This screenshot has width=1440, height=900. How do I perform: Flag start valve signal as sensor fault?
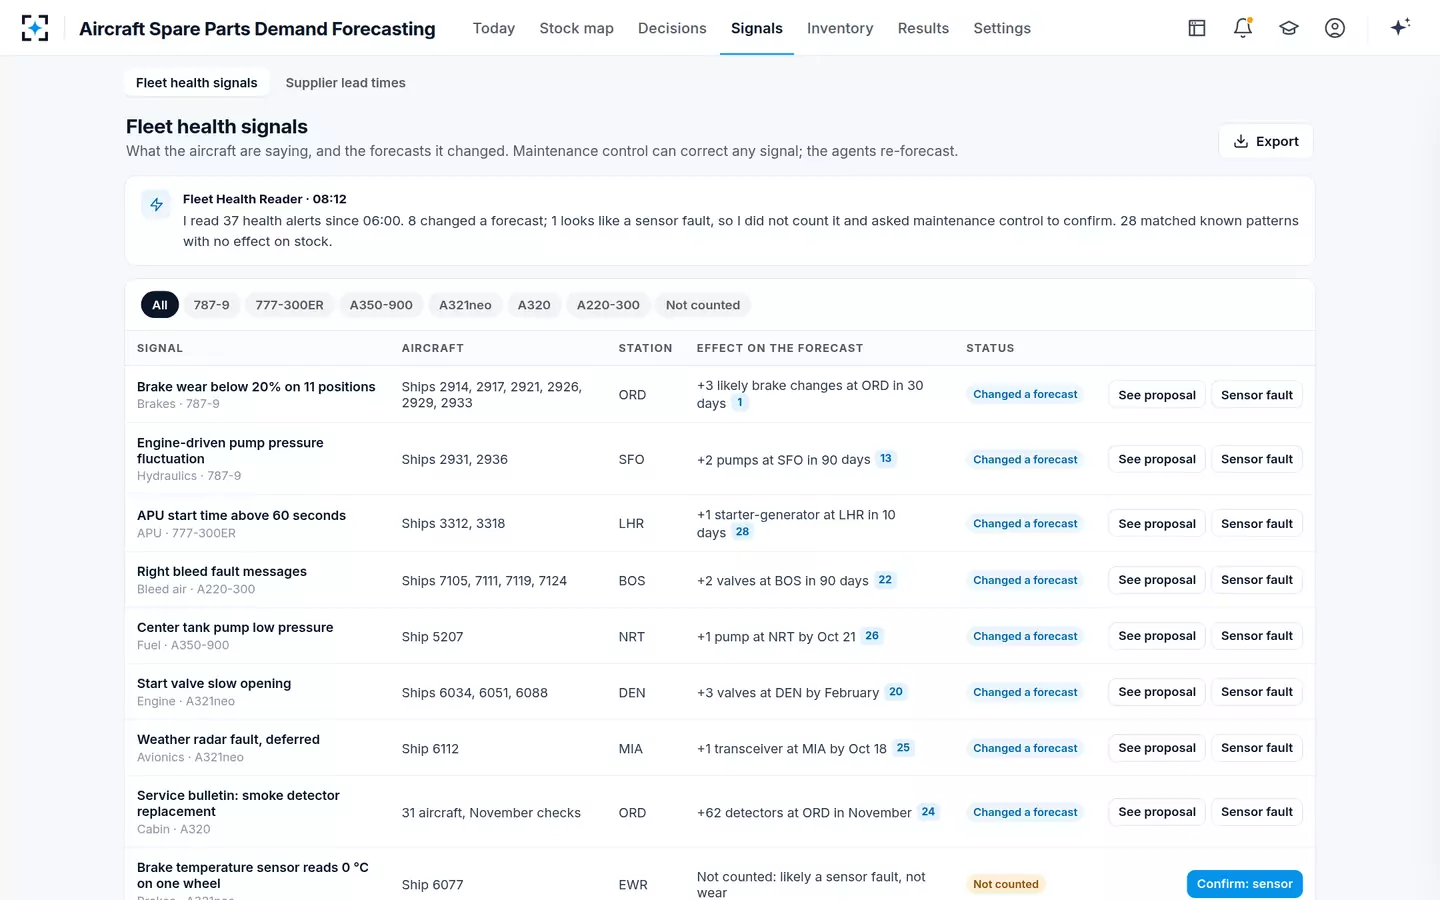[x=1257, y=692]
